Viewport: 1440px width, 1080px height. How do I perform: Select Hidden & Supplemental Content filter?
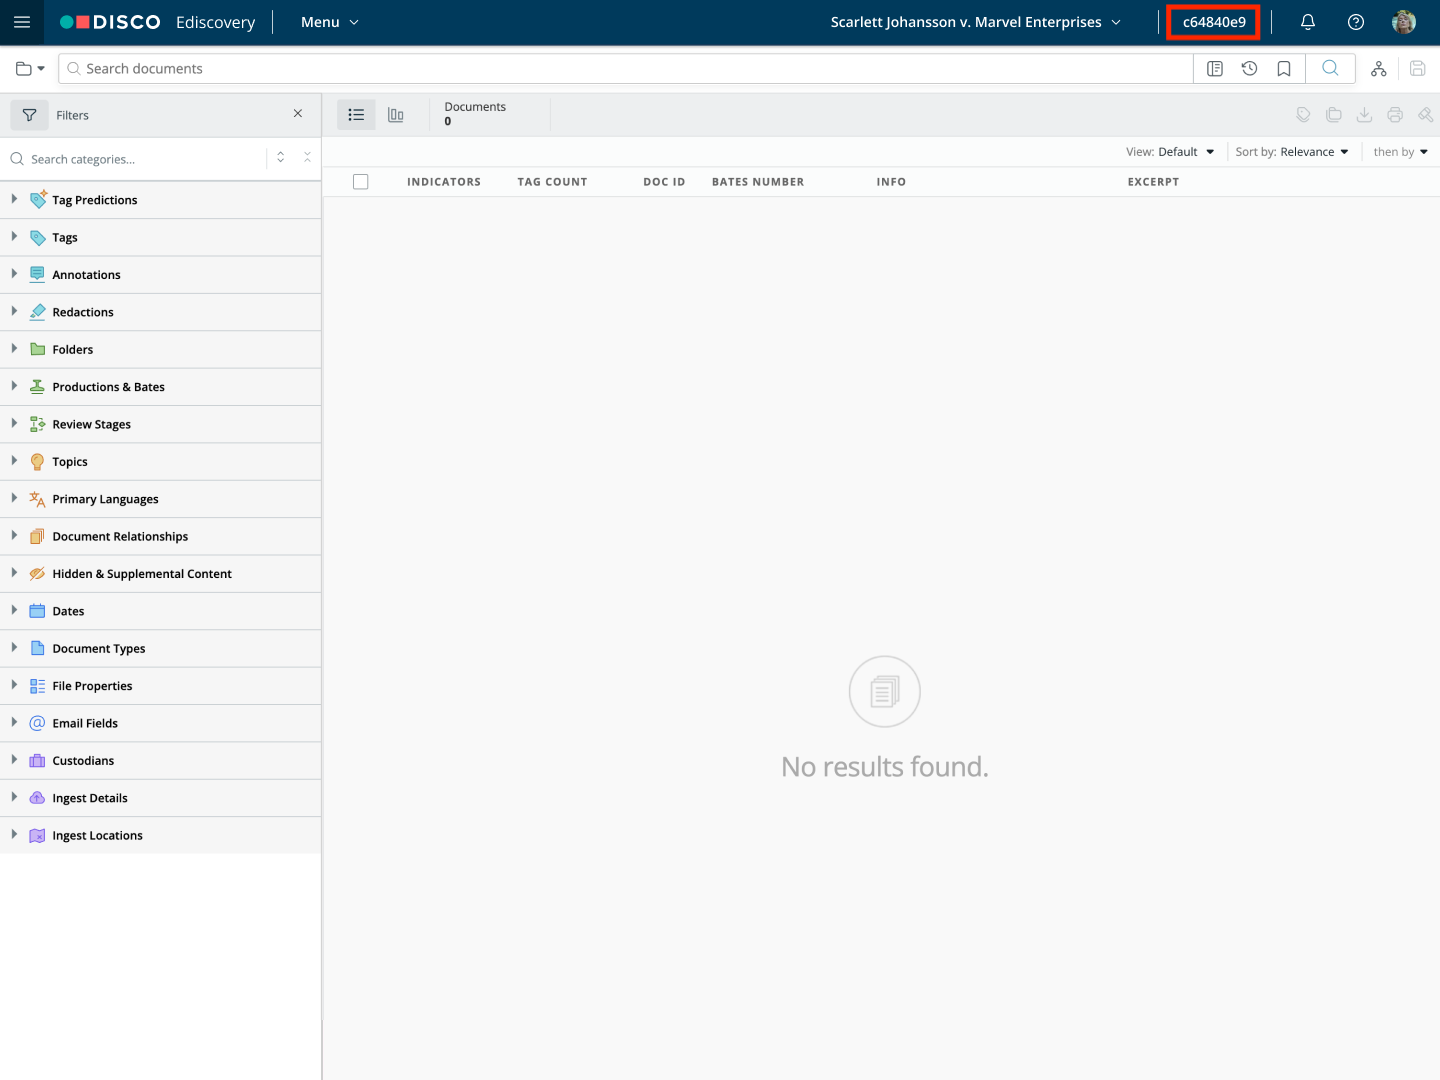point(160,574)
